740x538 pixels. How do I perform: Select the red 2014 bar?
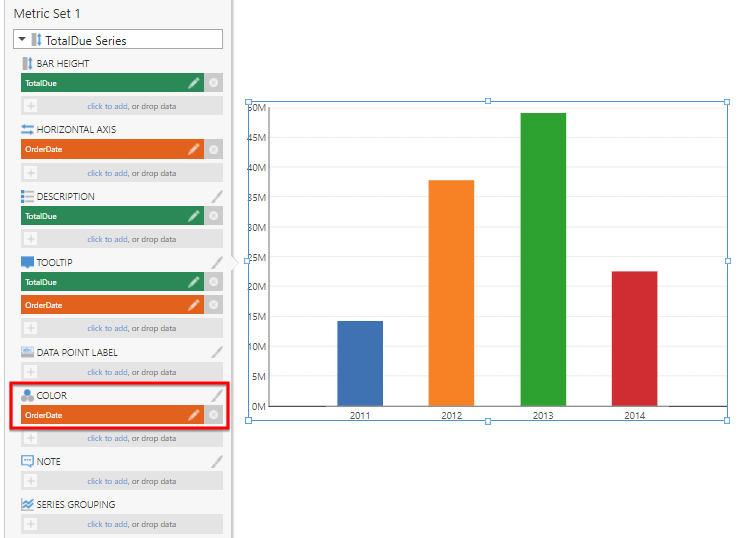(x=634, y=338)
